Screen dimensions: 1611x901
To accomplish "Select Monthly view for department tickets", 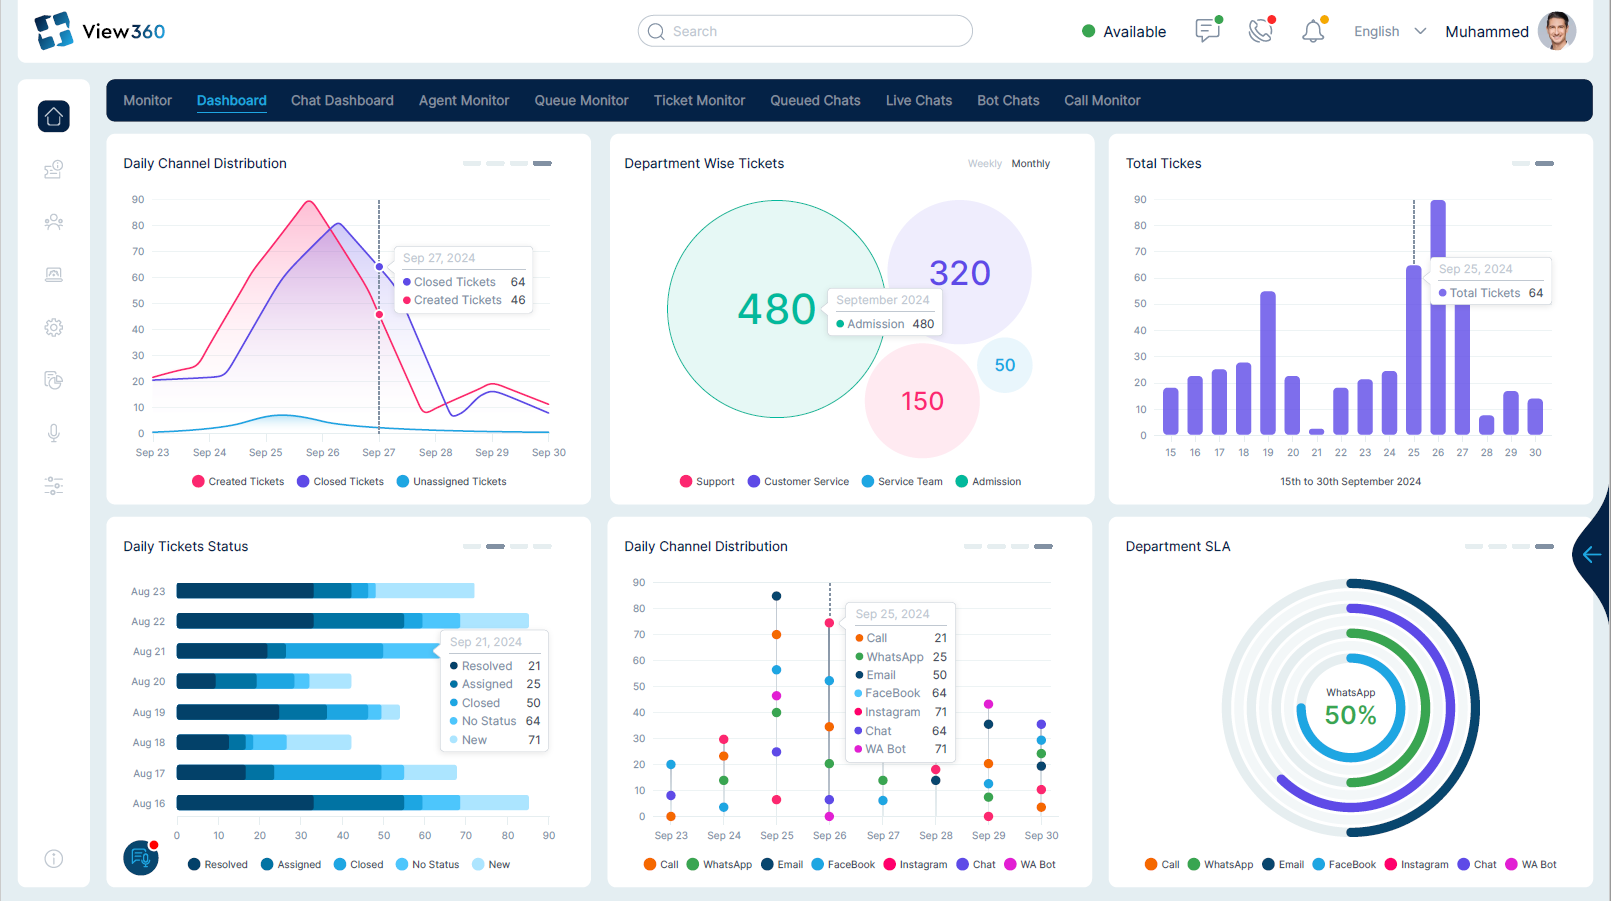I will (1030, 163).
